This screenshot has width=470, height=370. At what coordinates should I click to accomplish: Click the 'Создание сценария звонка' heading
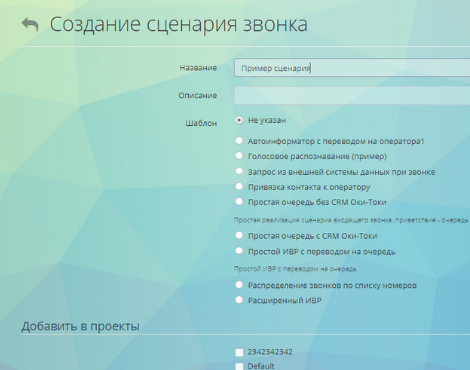click(x=179, y=24)
